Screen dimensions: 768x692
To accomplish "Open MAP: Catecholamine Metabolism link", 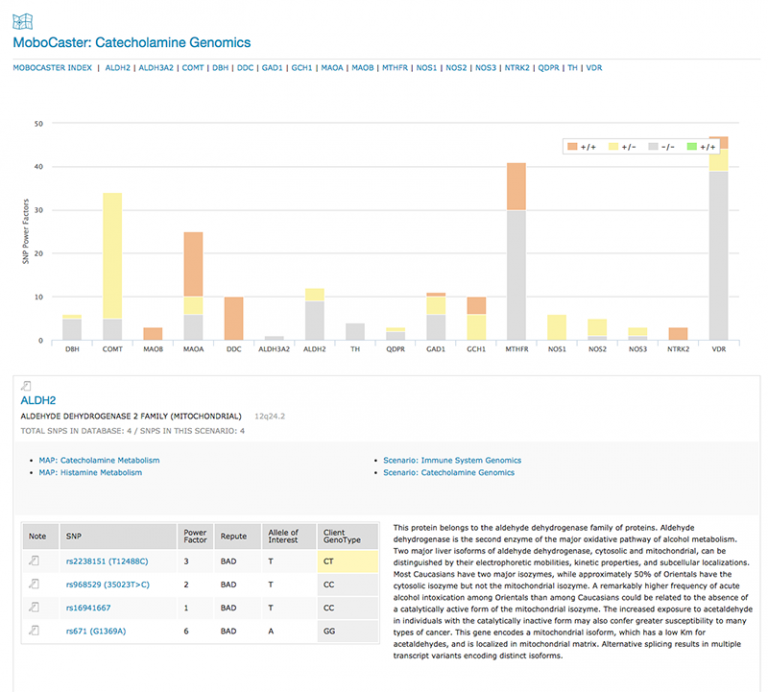I will pyautogui.click(x=99, y=460).
